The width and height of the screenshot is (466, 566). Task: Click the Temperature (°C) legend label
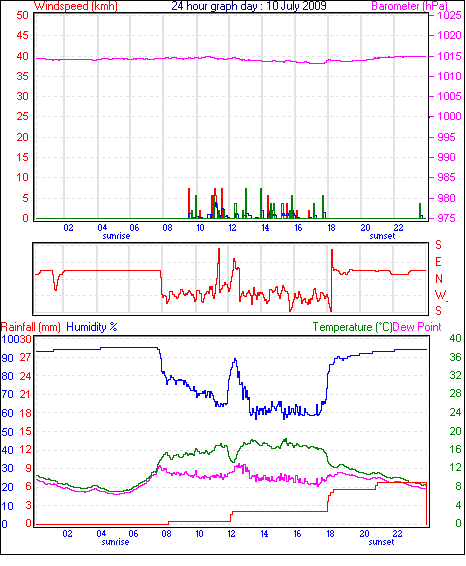coord(352,327)
